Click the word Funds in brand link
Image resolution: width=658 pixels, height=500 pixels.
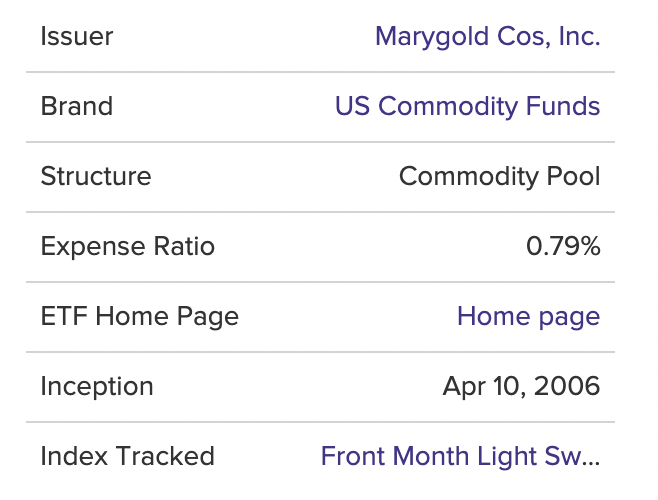[x=563, y=106]
